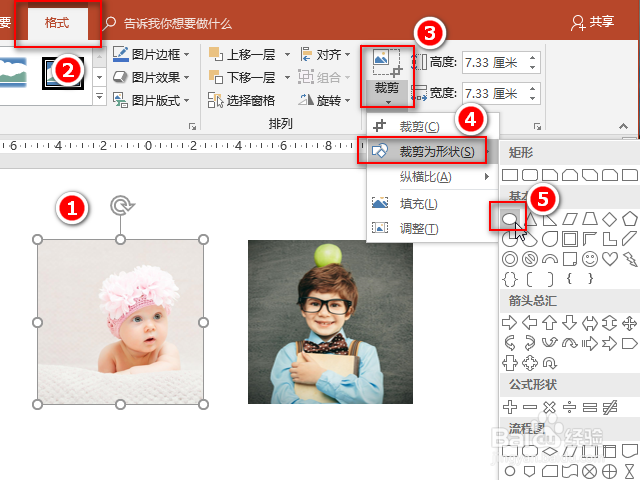Select the oval shape in basic shapes
640x480 pixels.
click(x=509, y=219)
